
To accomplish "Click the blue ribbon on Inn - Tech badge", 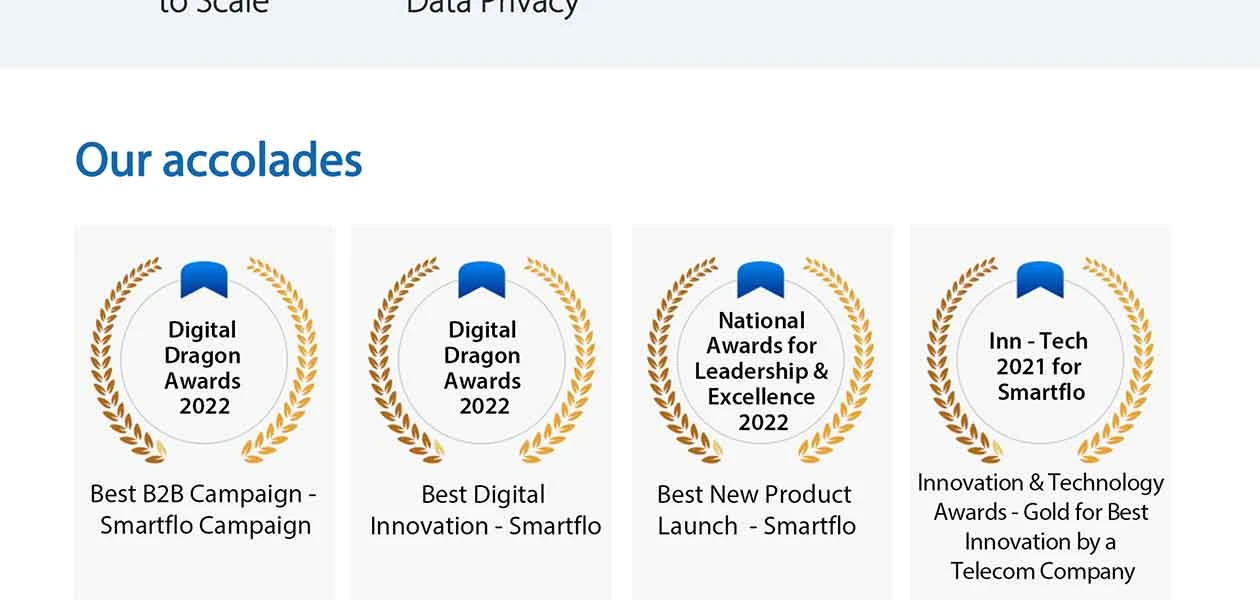I will [1040, 279].
